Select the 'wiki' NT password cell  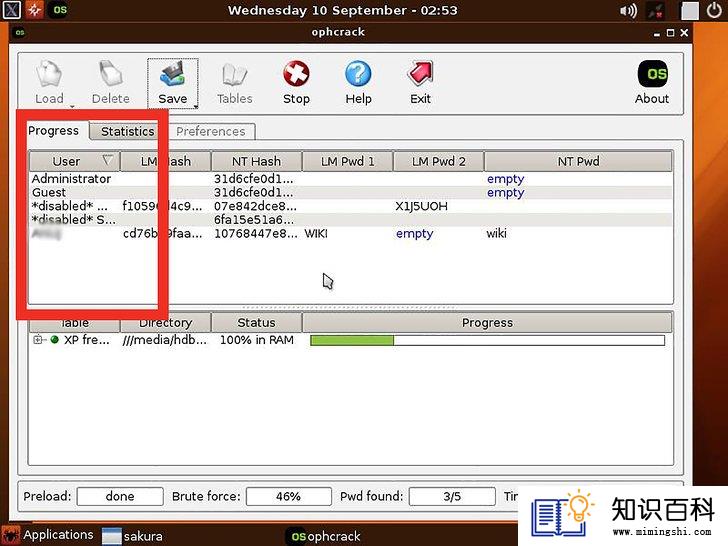click(x=496, y=233)
